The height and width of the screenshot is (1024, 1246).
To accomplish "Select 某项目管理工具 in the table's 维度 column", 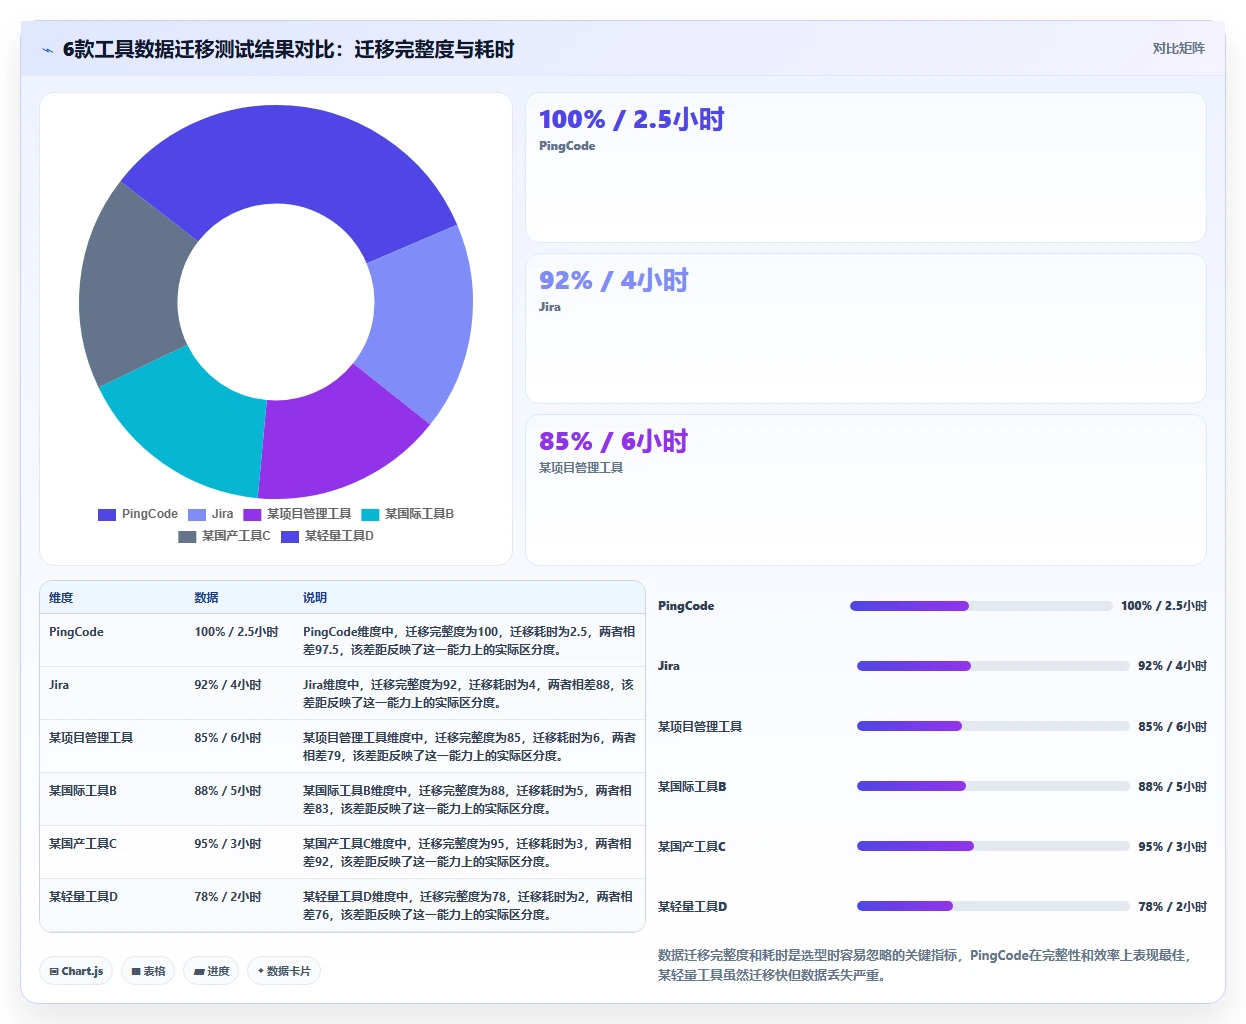I will coord(91,738).
